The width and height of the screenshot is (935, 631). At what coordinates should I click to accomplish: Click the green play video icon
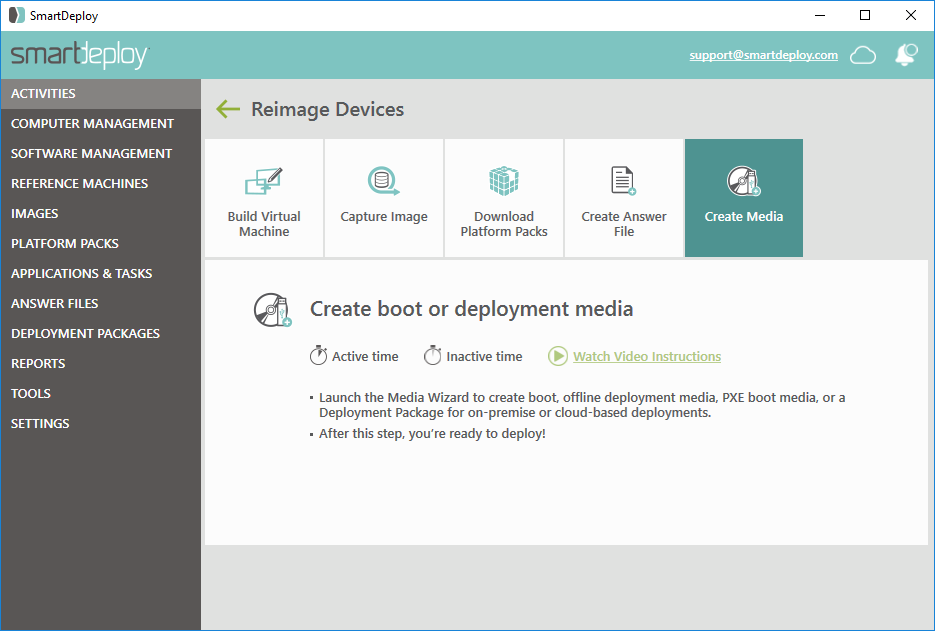coord(557,356)
